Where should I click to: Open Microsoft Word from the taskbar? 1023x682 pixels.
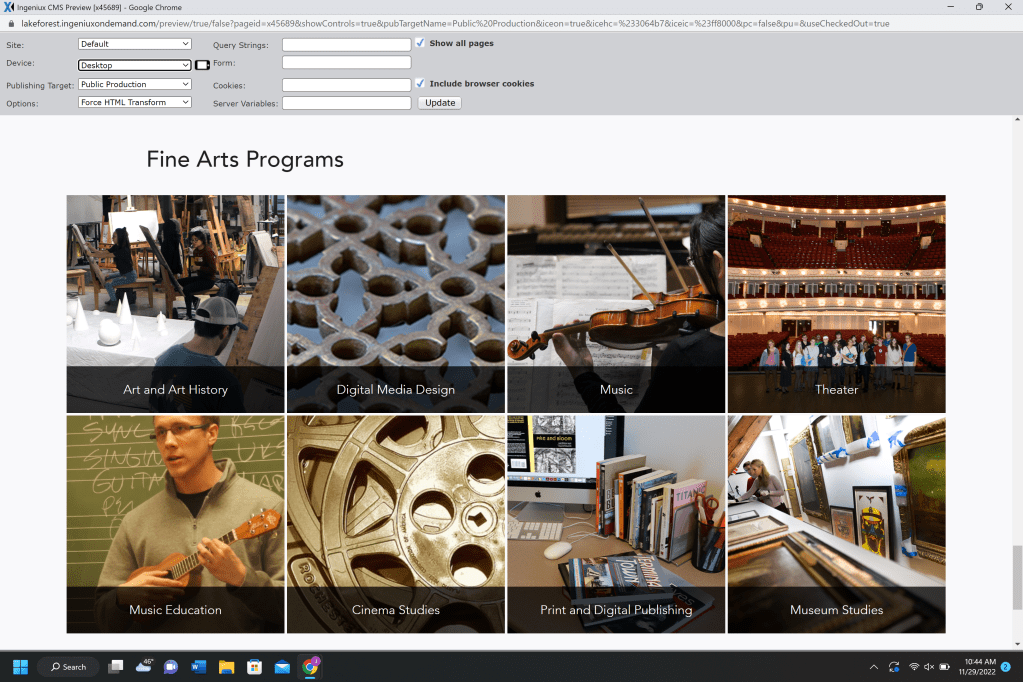[198, 667]
